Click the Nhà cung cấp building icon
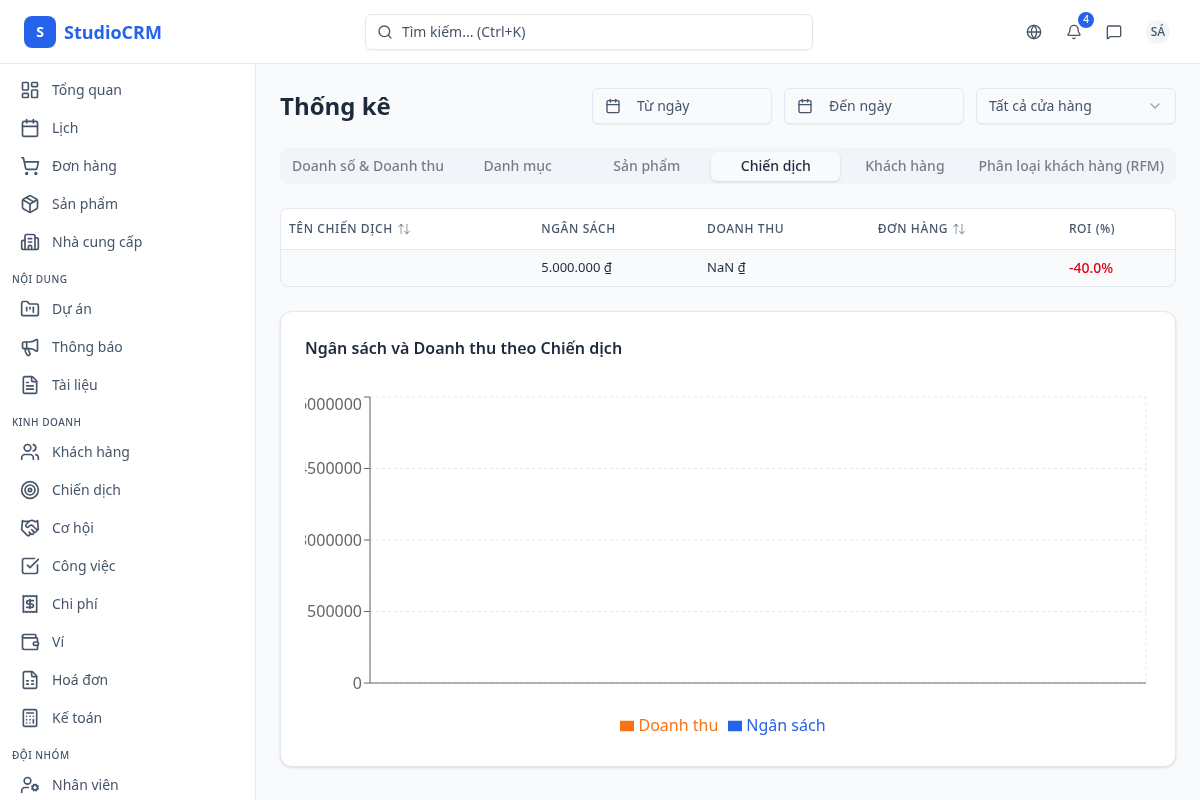This screenshot has height=800, width=1200. click(30, 242)
